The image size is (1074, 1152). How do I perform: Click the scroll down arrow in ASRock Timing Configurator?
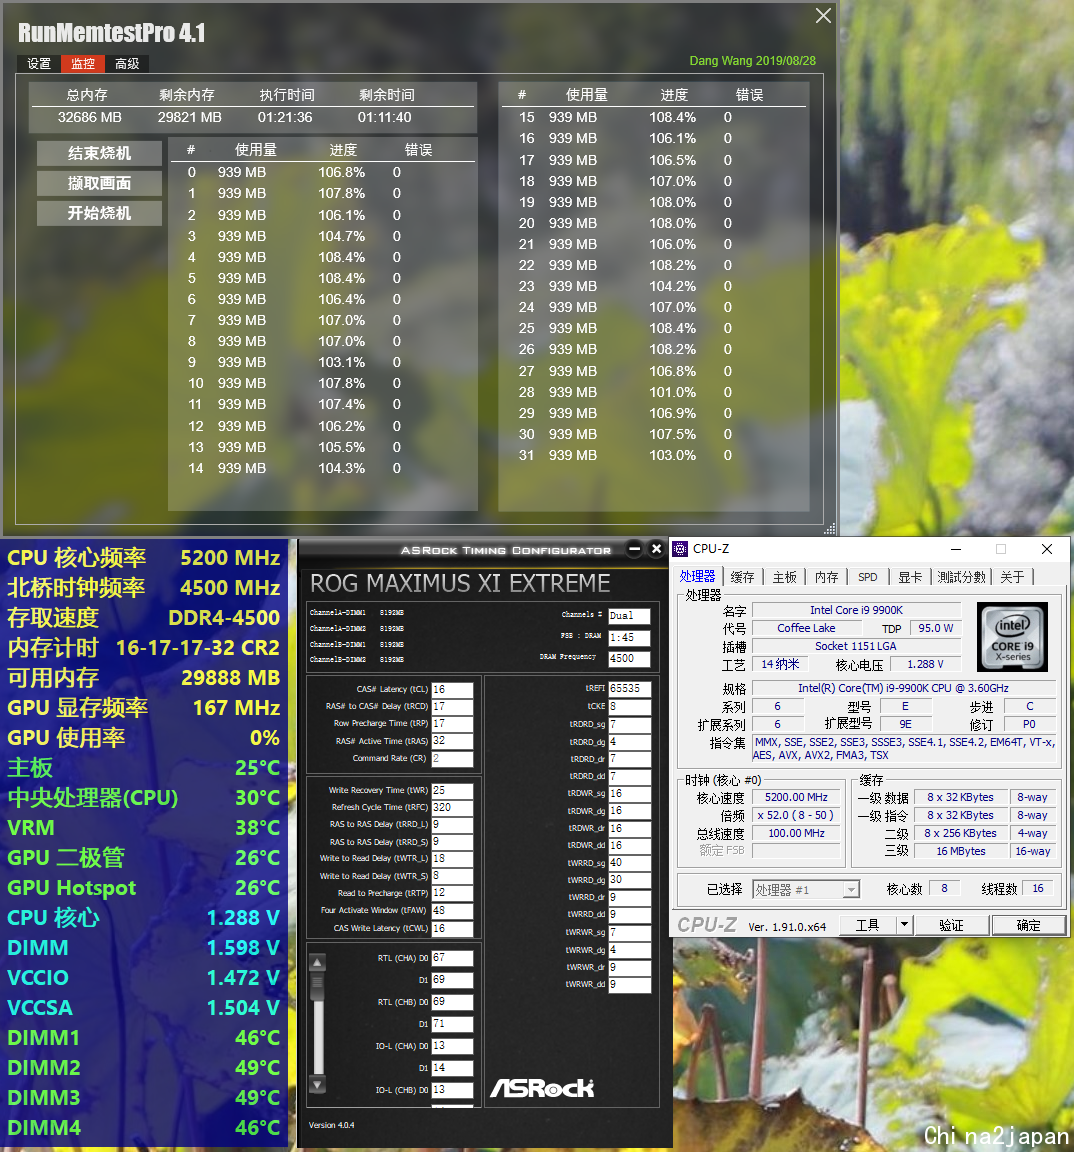(x=317, y=1084)
